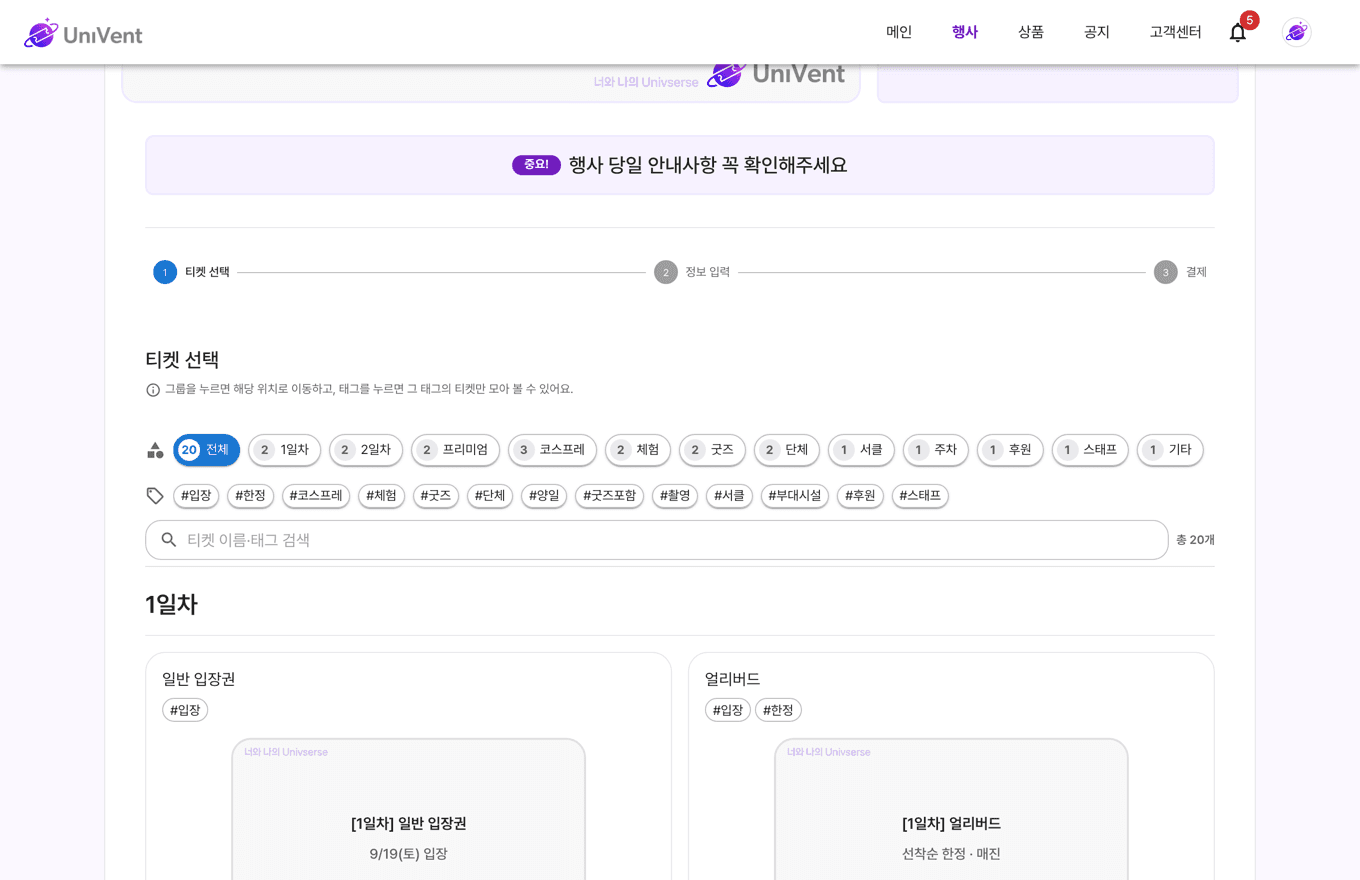The height and width of the screenshot is (880, 1360).
Task: Filter by #스태프 tag
Action: 920,496
